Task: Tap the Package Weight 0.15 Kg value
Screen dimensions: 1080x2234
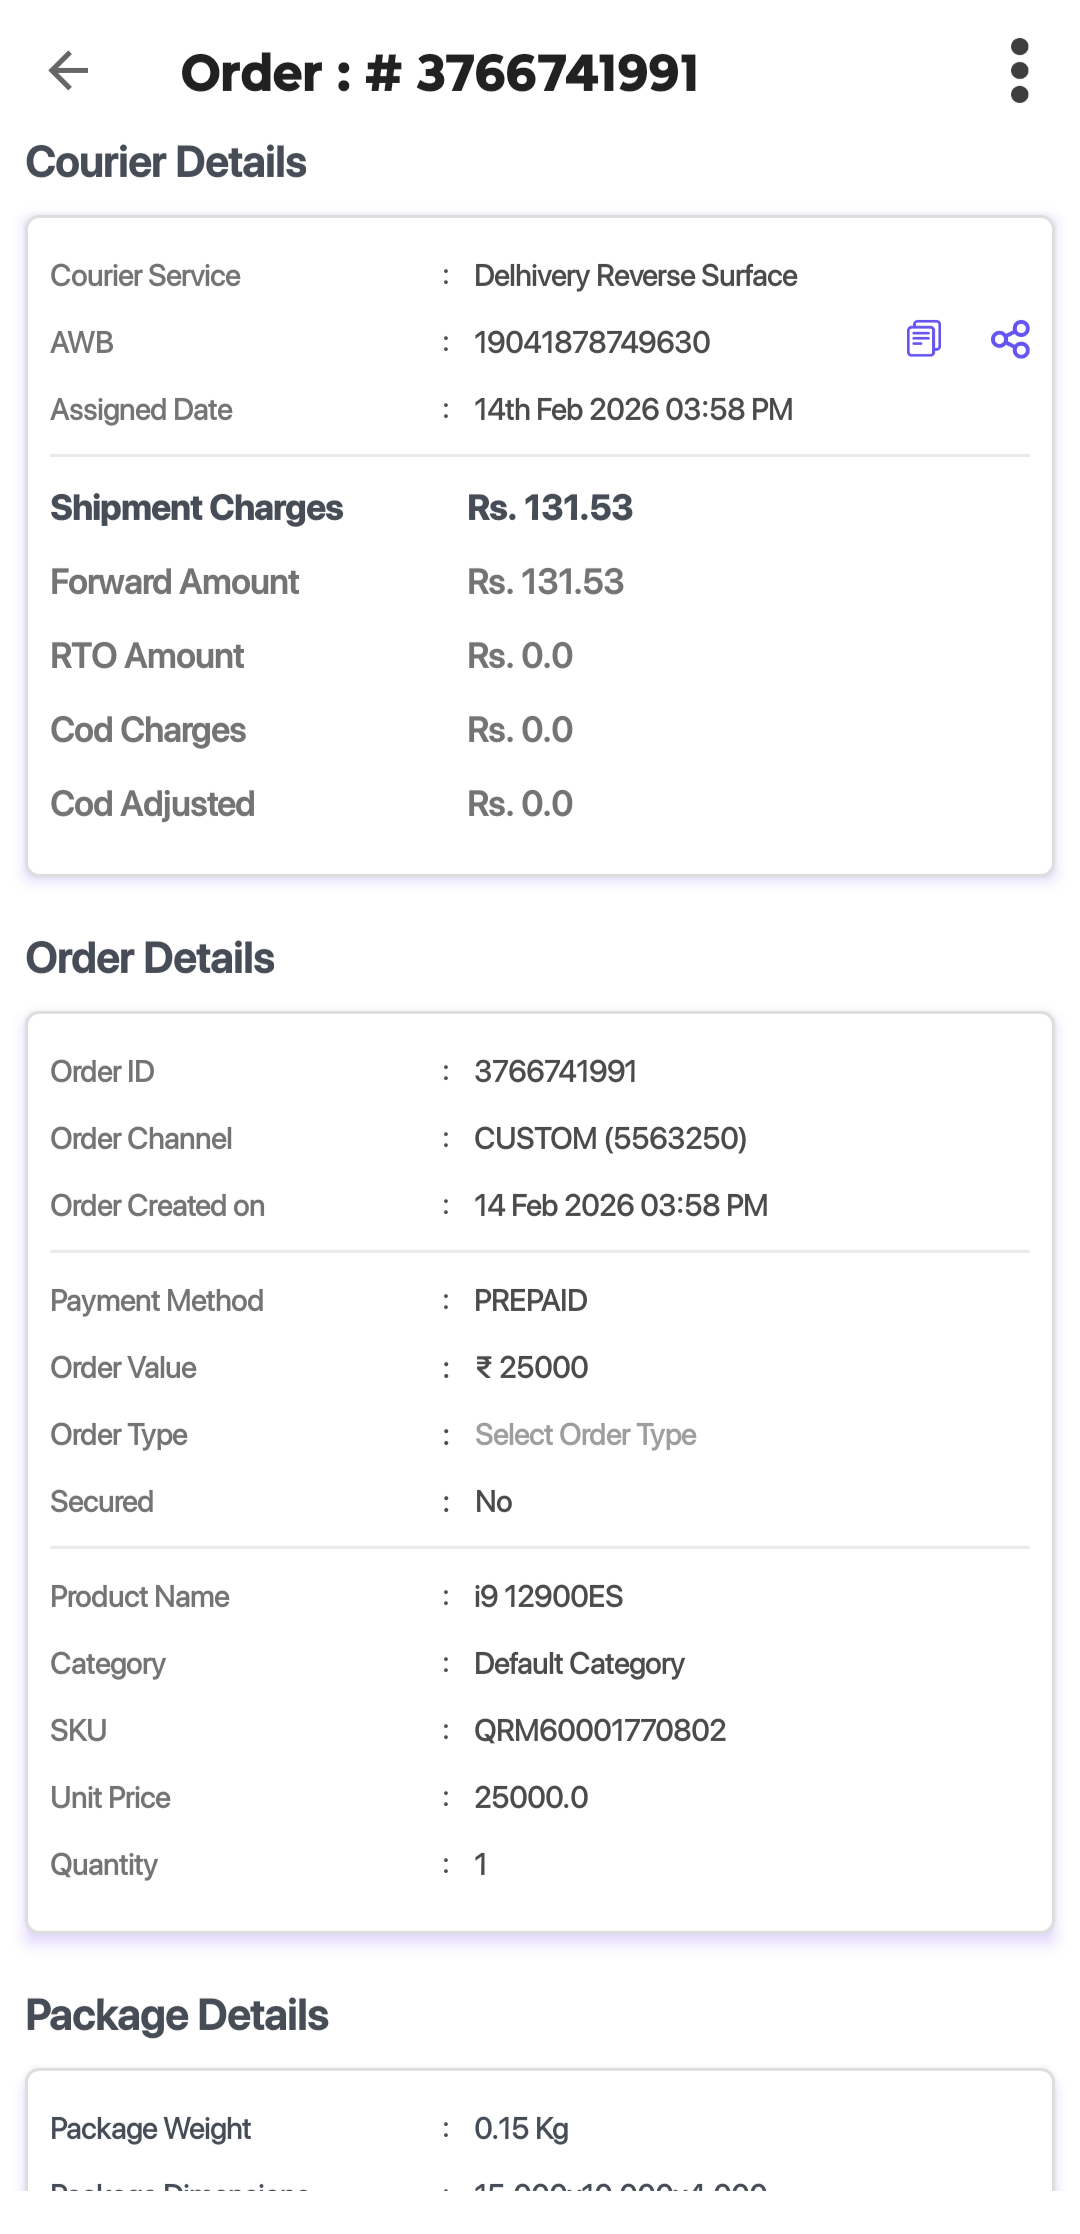Action: coord(521,2129)
